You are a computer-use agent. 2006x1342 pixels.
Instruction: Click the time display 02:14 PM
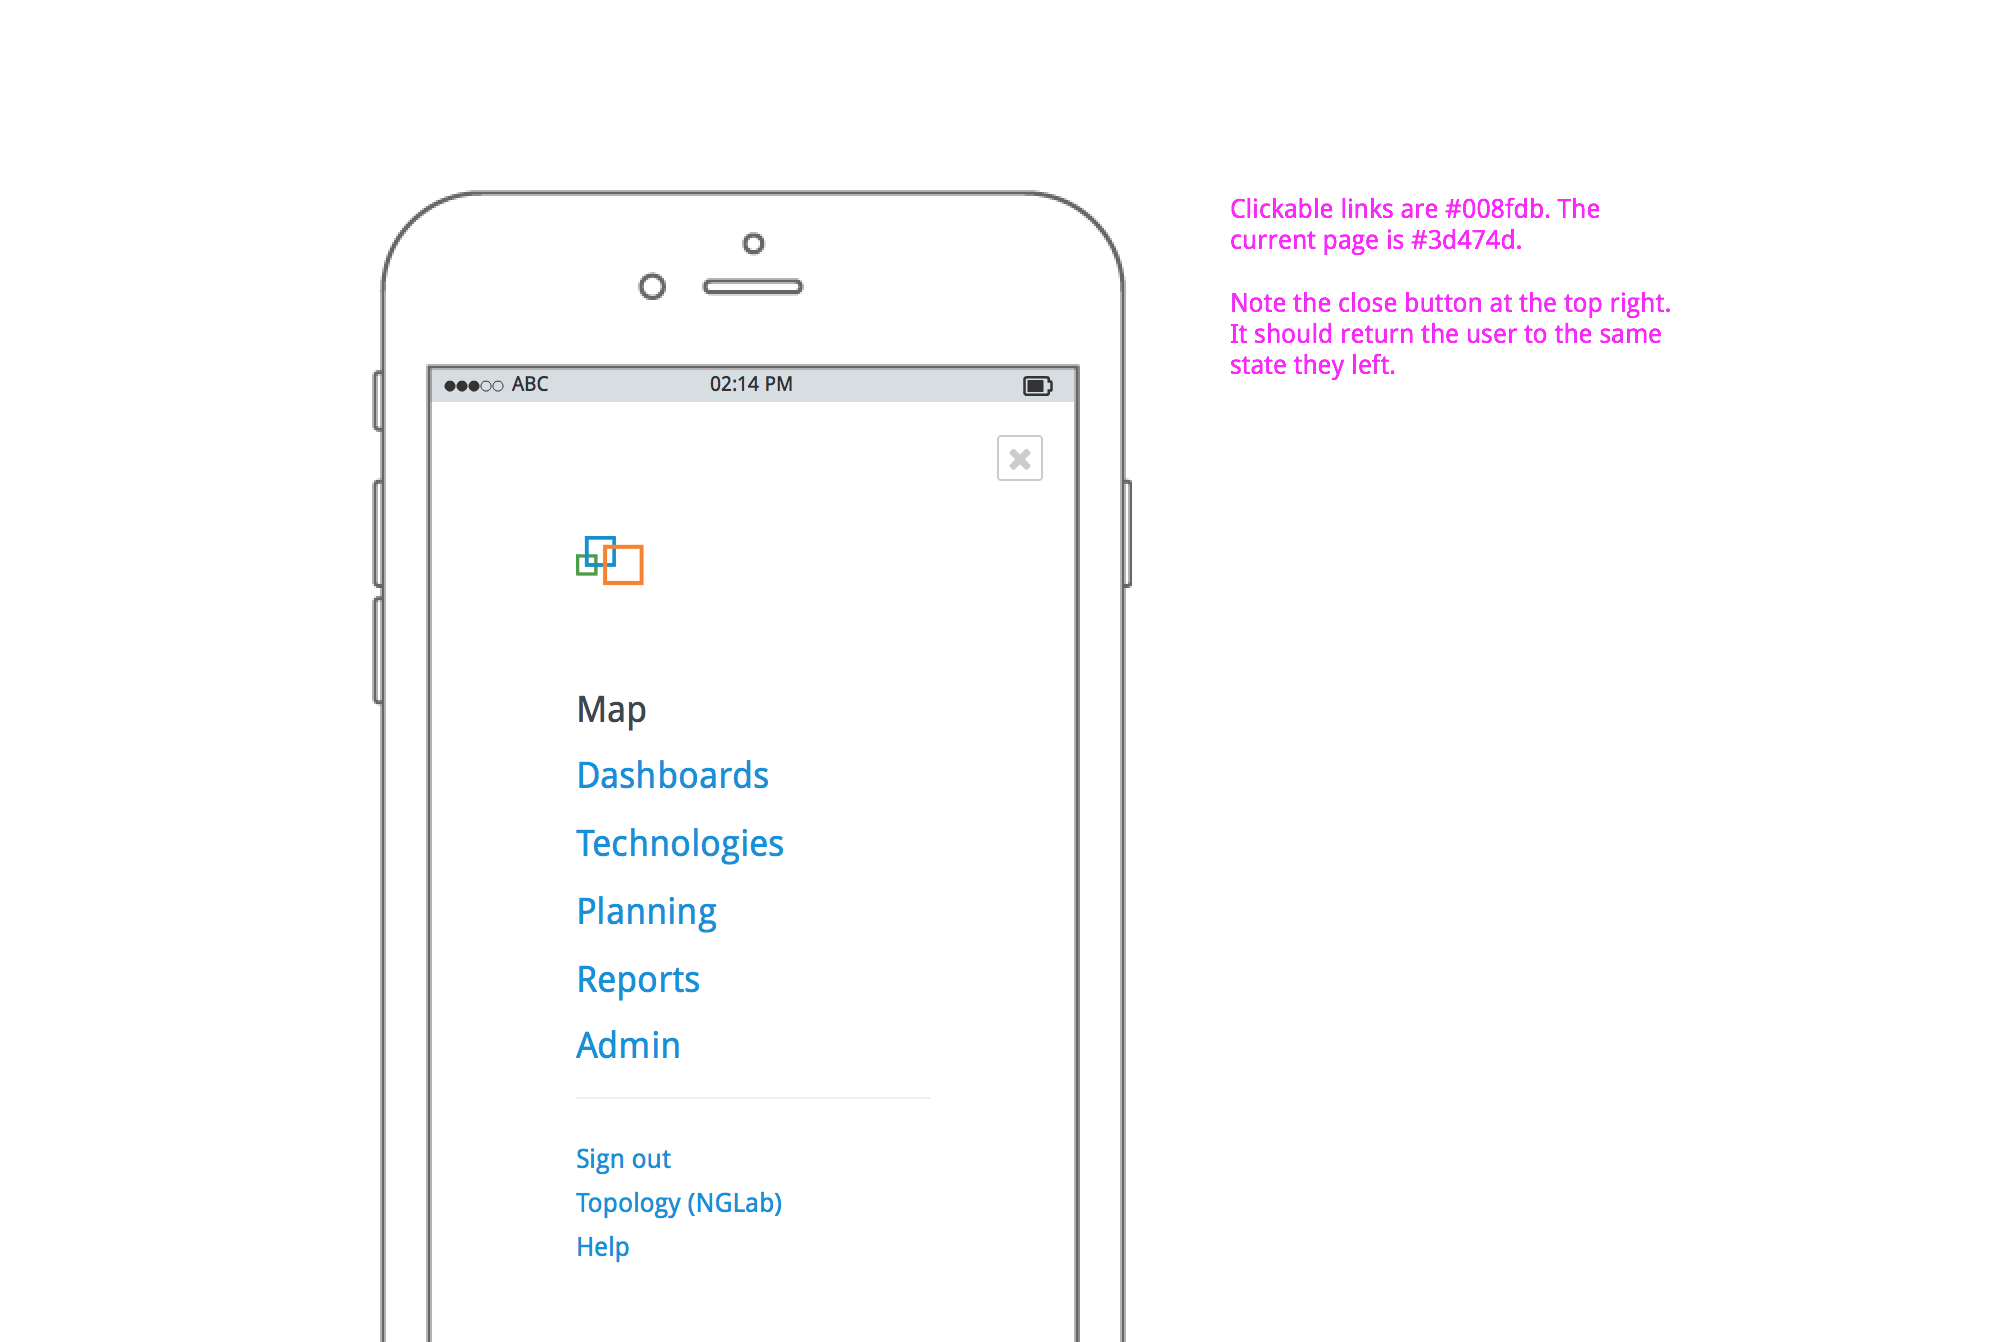[x=750, y=383]
